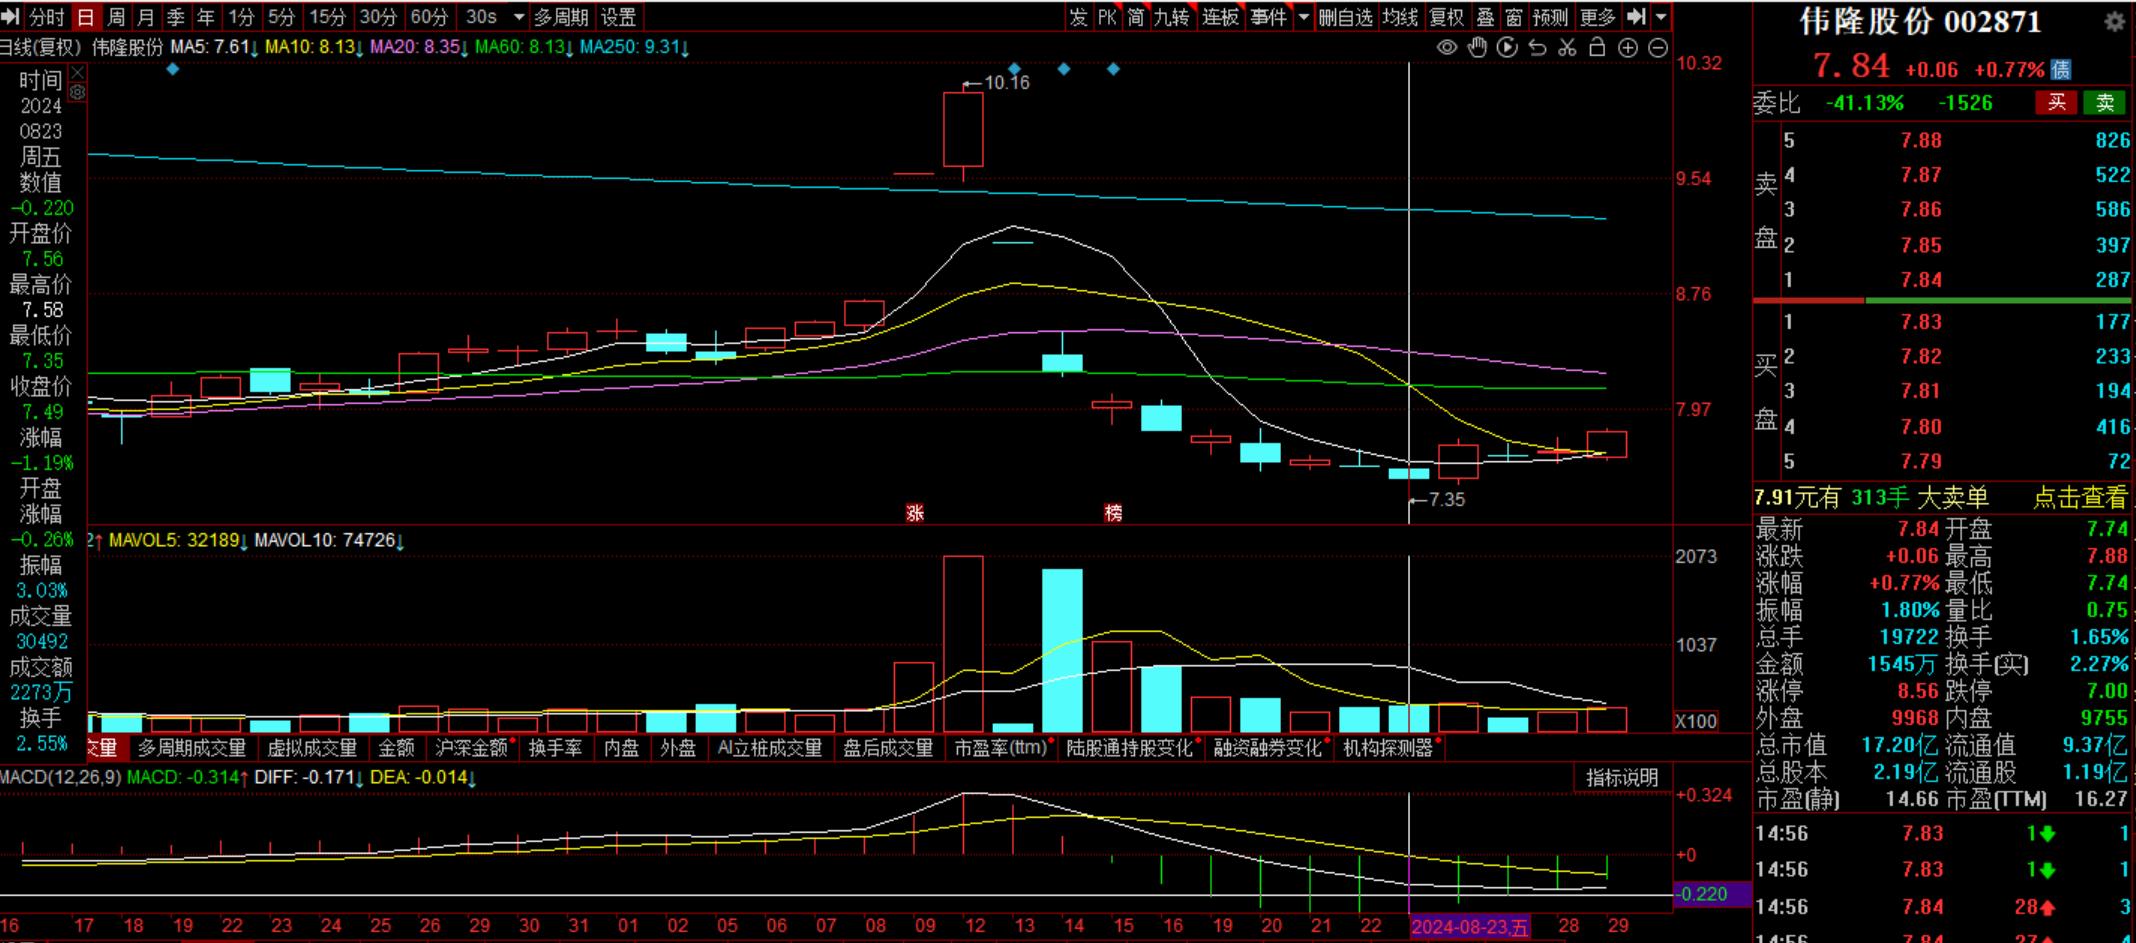This screenshot has height=943, width=2136.
Task: Select the 机构探测器 indicator tab
Action: click(1388, 748)
